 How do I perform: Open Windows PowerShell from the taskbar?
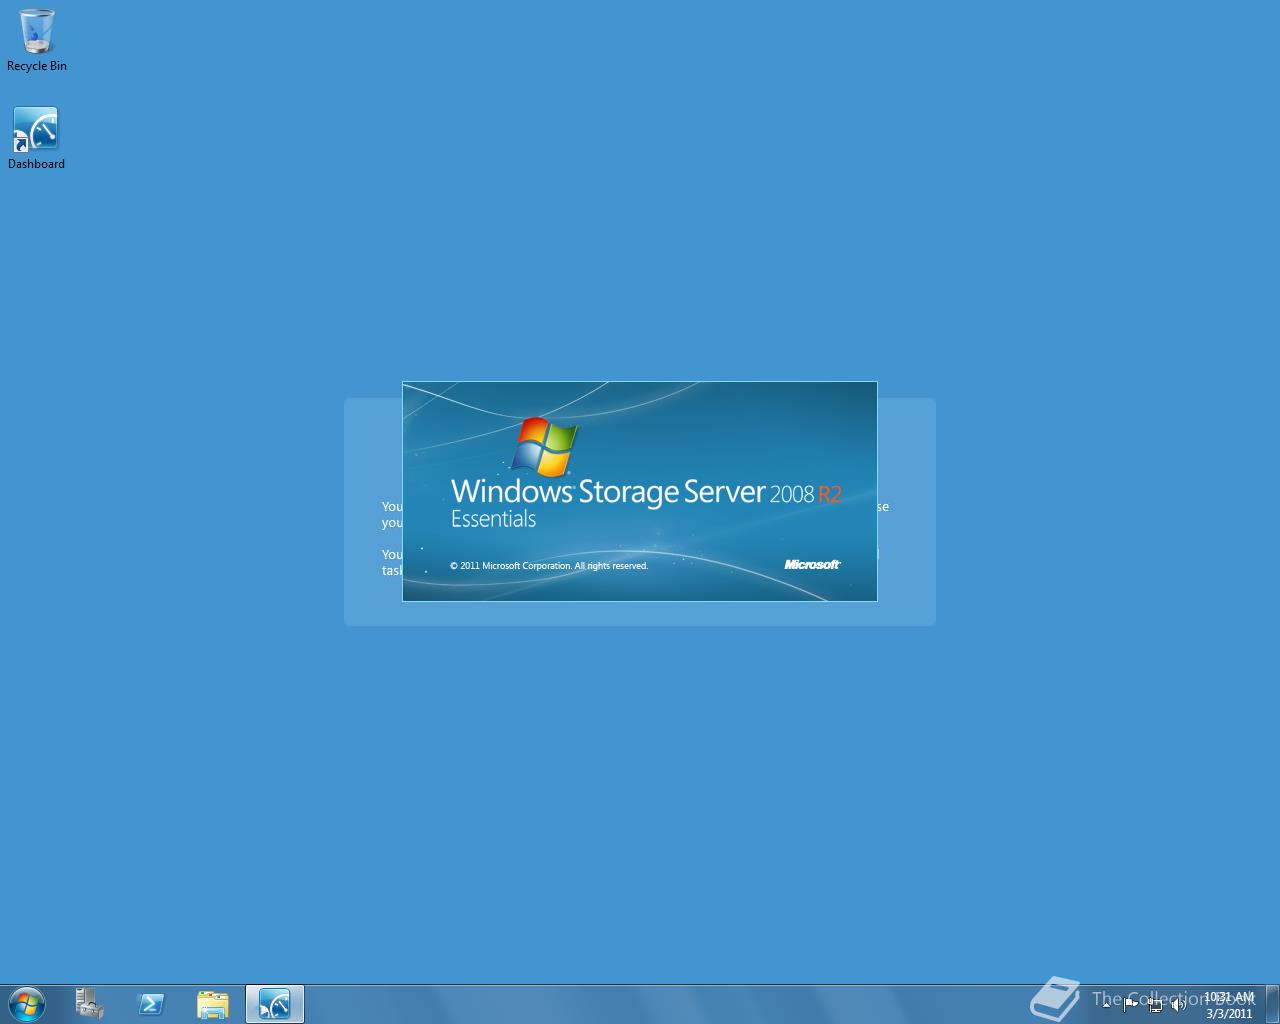pos(151,1004)
